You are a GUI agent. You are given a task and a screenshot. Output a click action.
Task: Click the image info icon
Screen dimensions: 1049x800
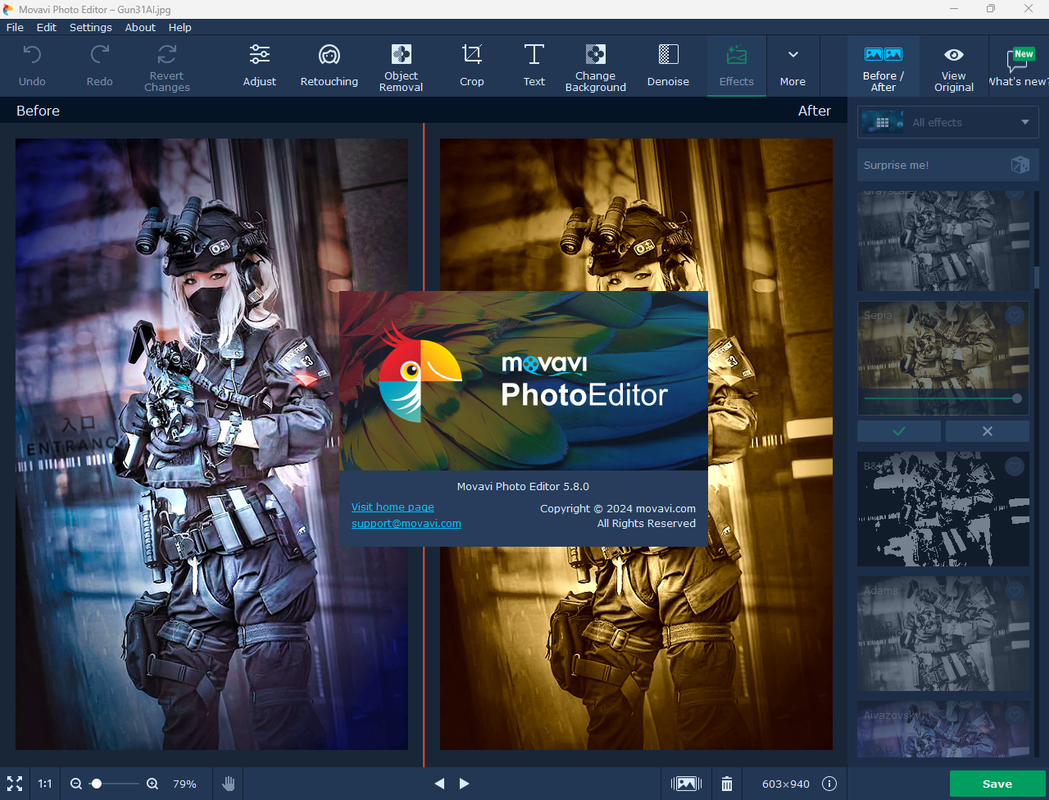point(829,783)
